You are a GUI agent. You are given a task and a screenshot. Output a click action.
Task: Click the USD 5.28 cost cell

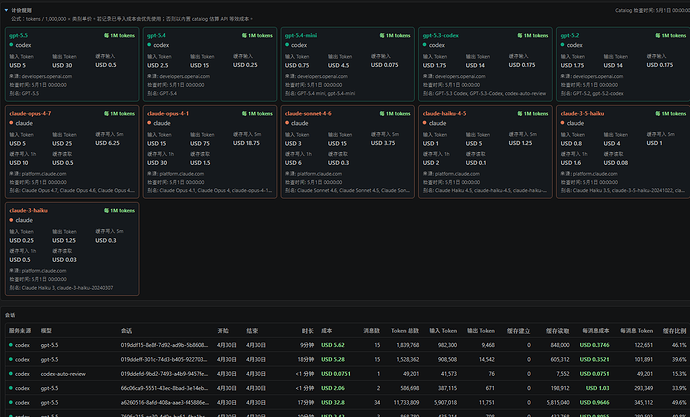point(333,359)
